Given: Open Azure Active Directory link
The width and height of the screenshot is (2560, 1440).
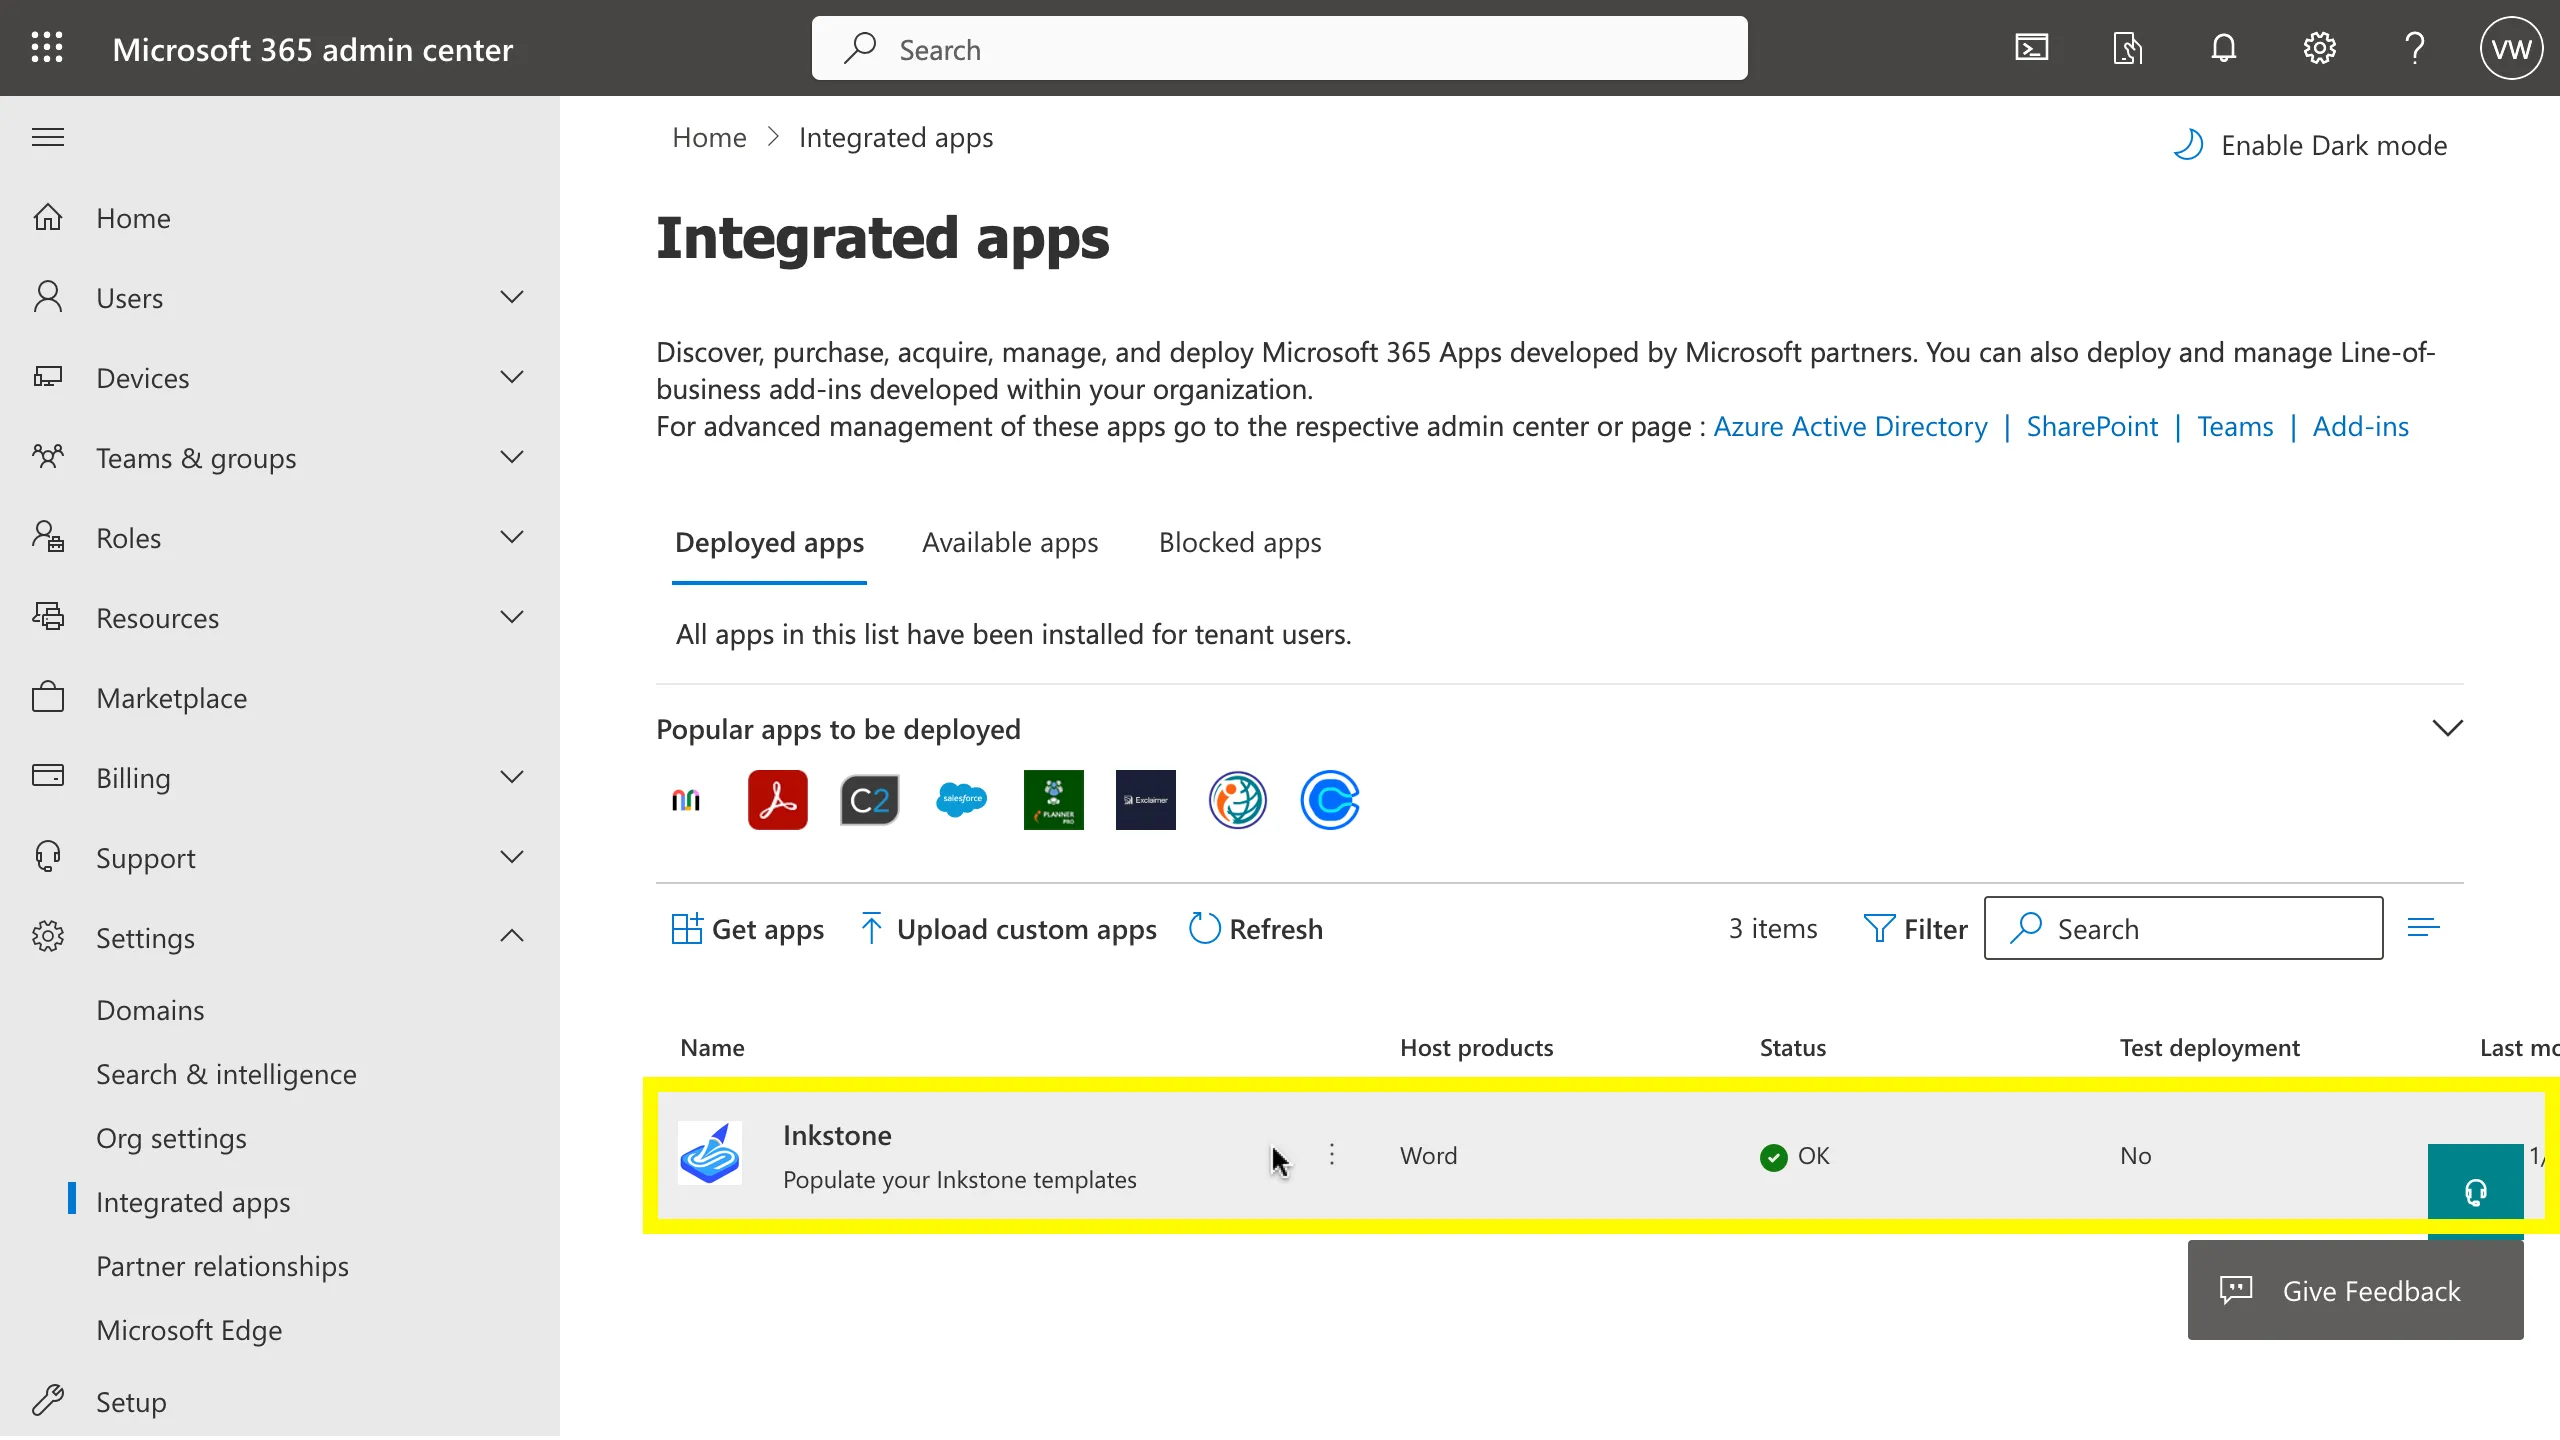Looking at the screenshot, I should click(1850, 427).
